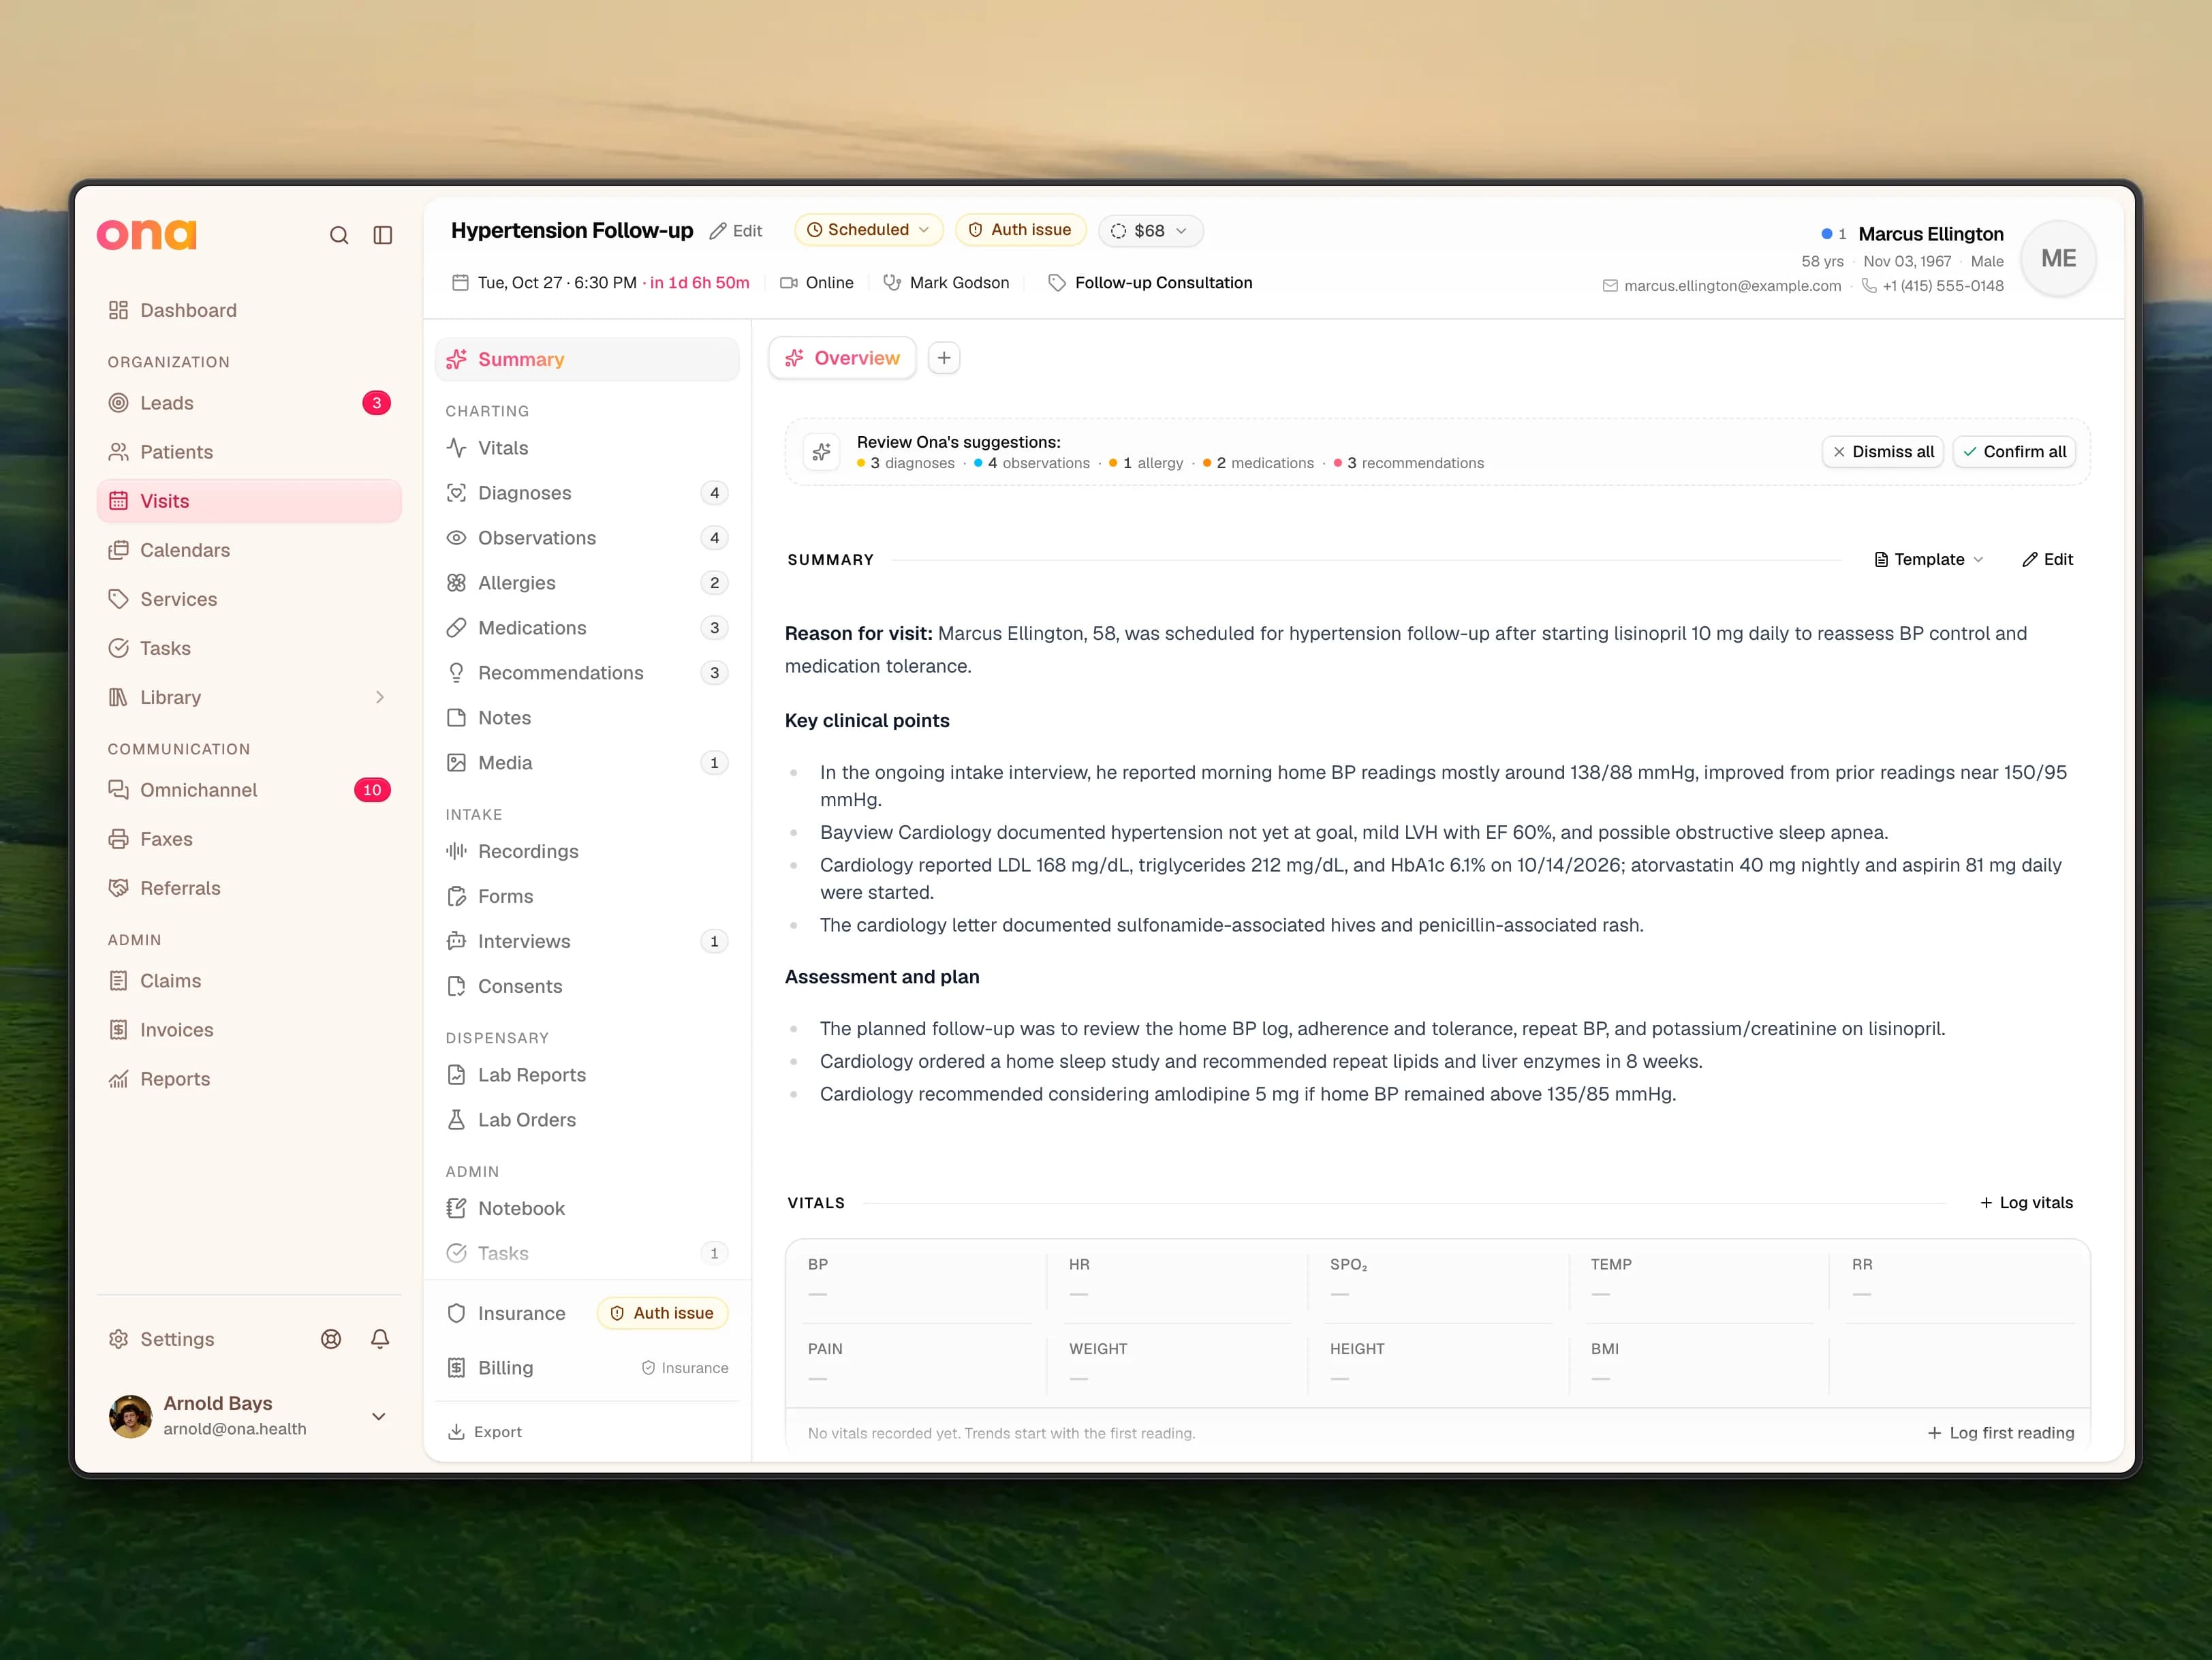2212x1660 pixels.
Task: Open Billing section
Action: tap(587, 1368)
